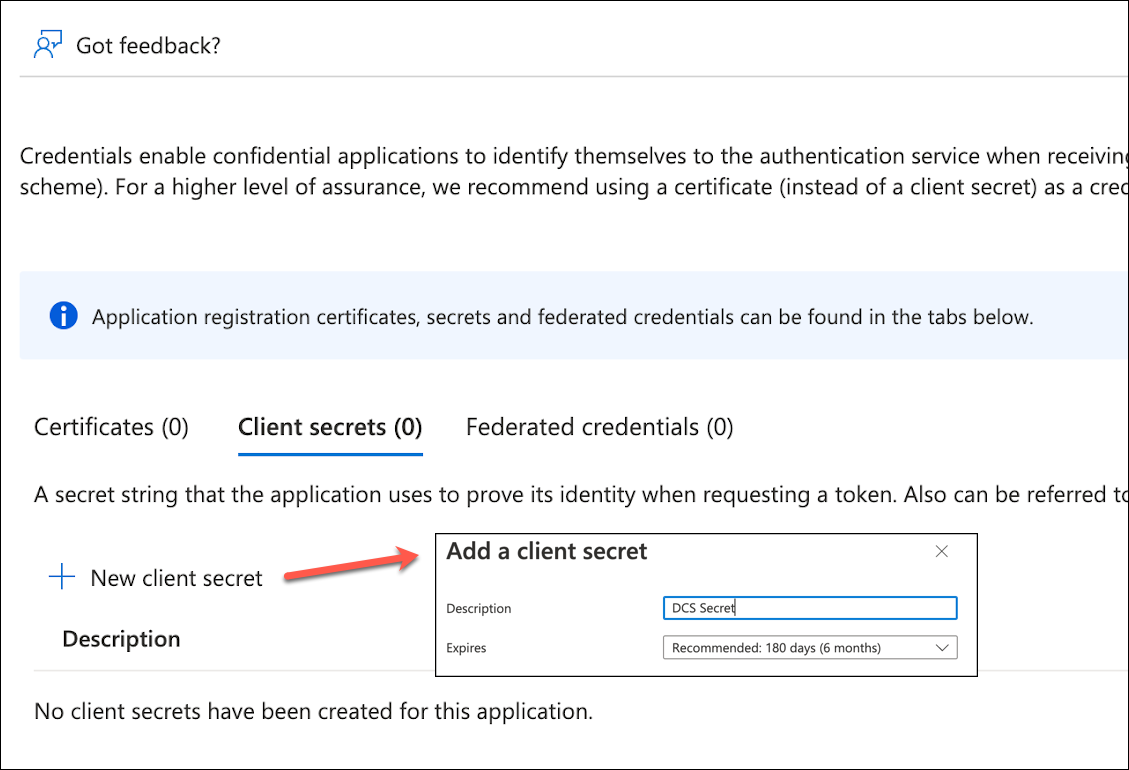Click the Expires label in dialog
The image size is (1129, 770).
[466, 648]
